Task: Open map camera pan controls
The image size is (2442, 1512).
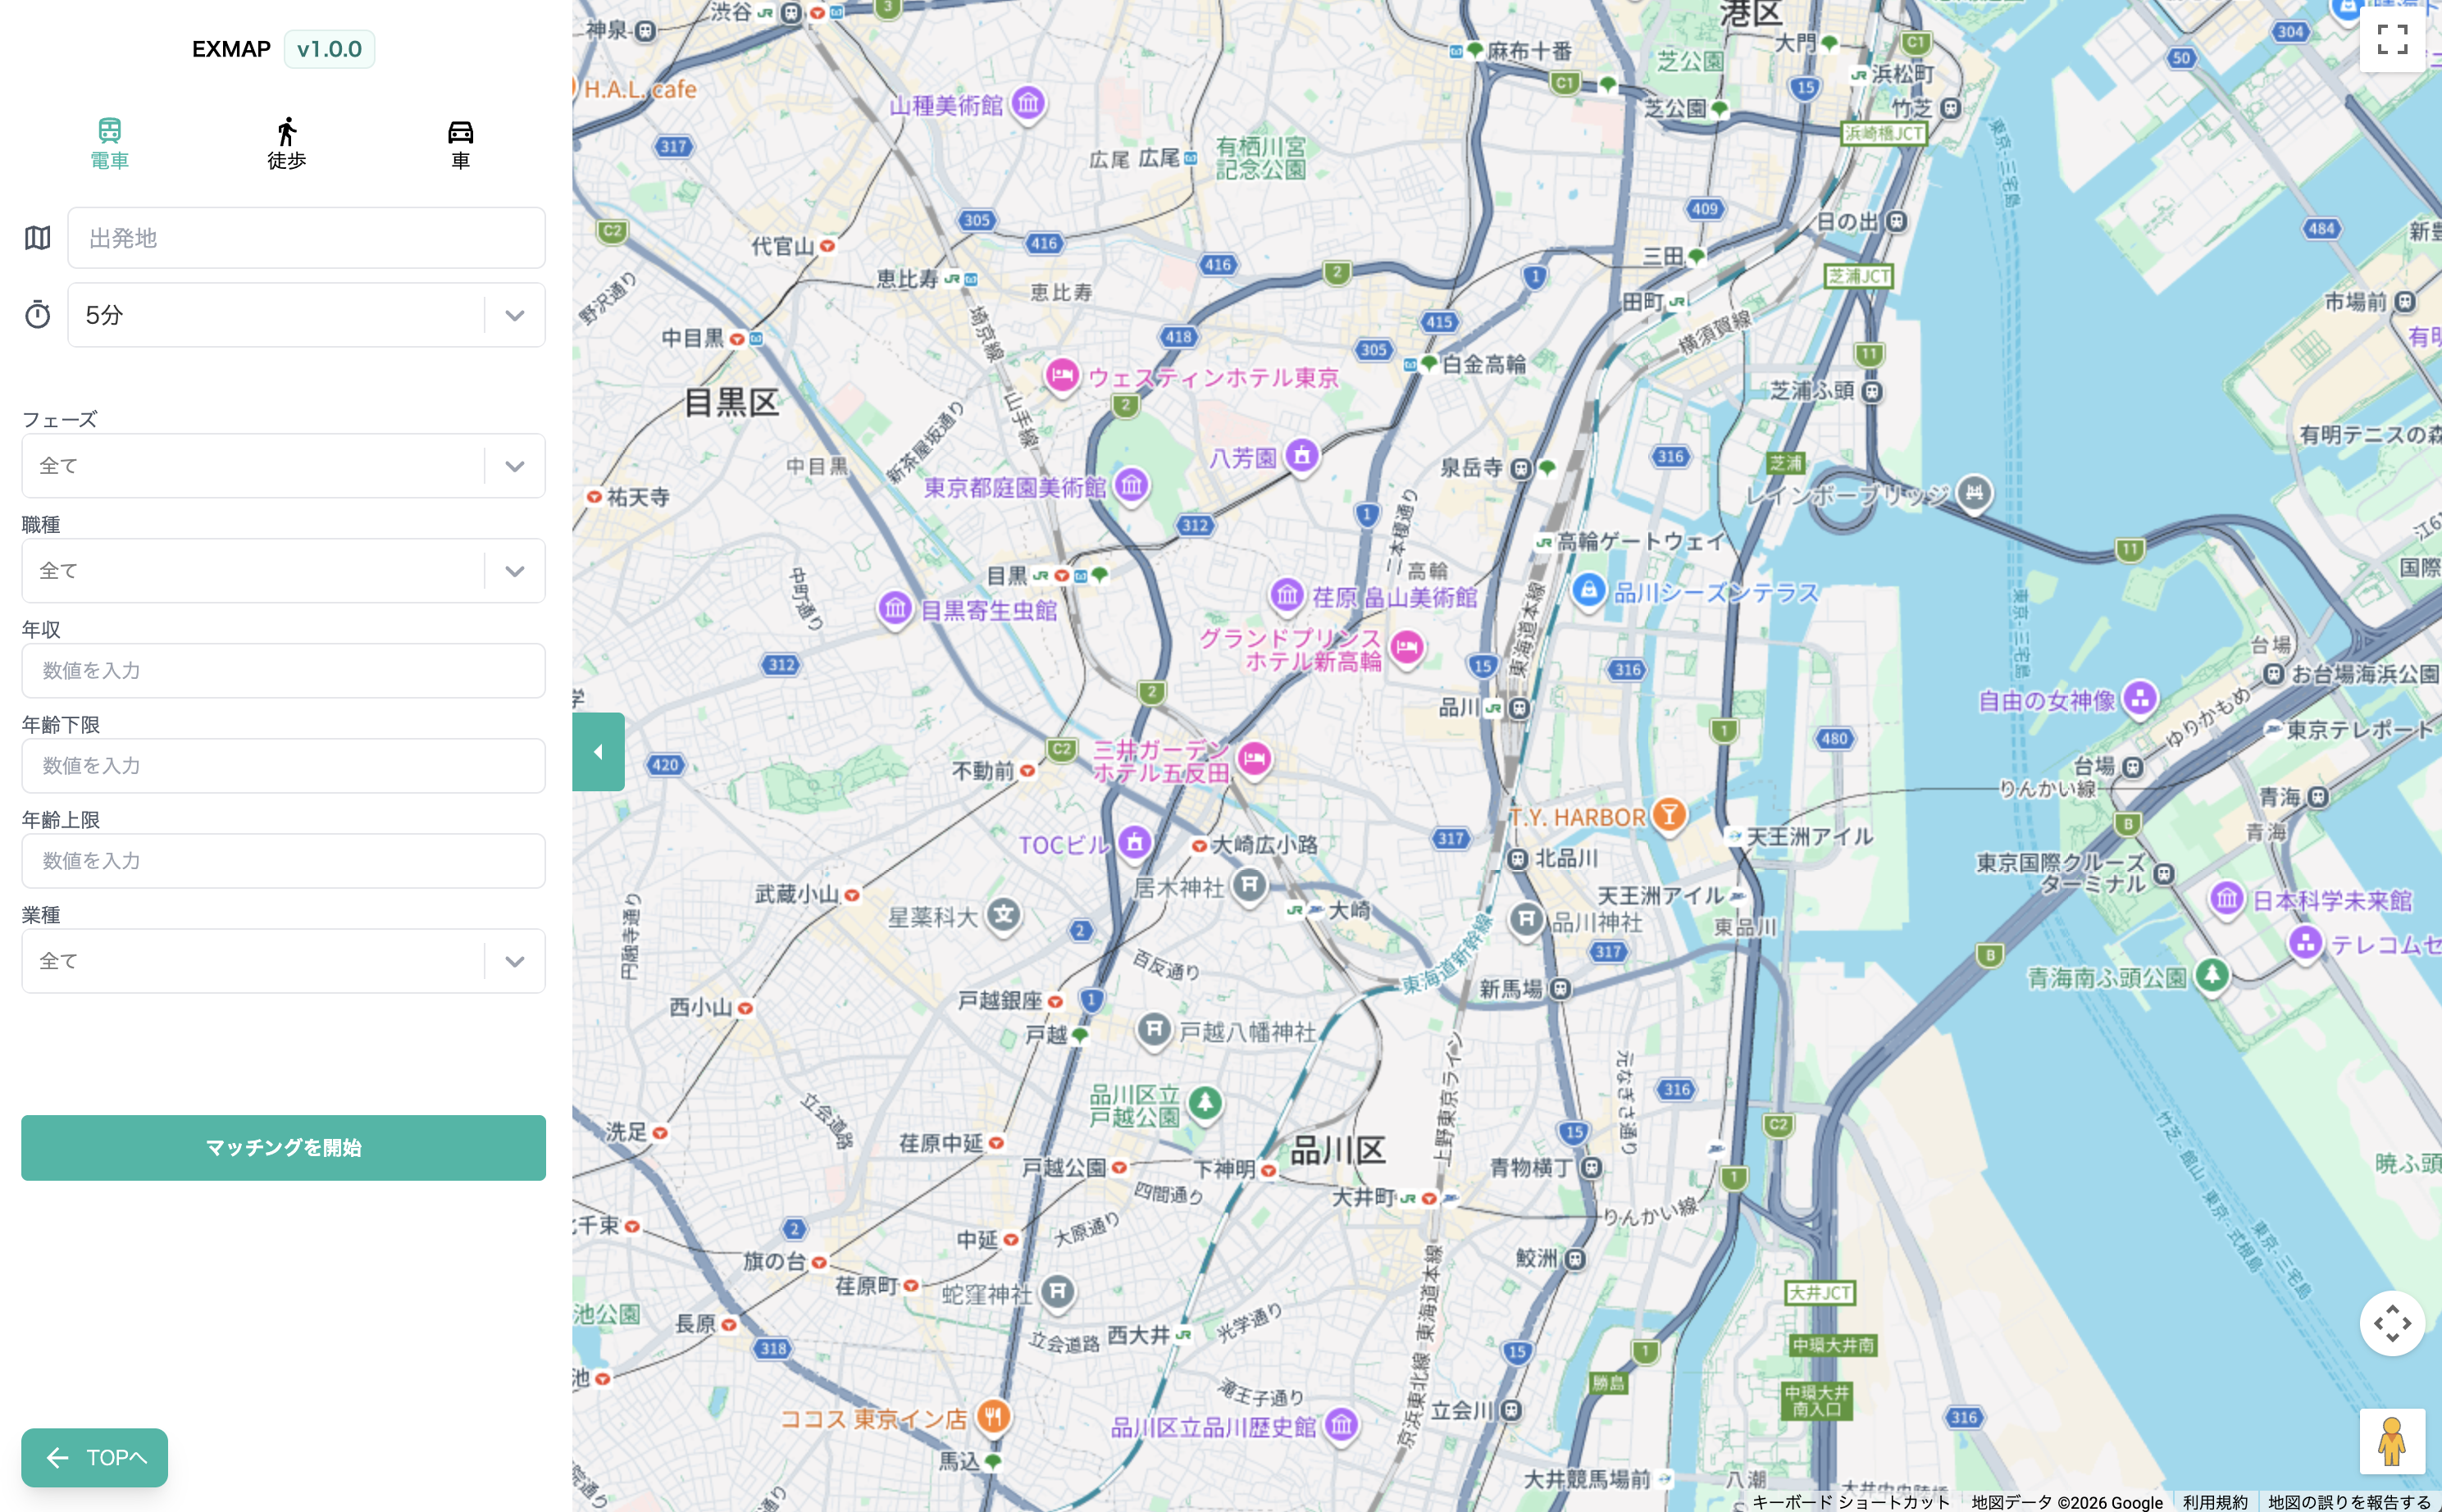Action: [2391, 1323]
